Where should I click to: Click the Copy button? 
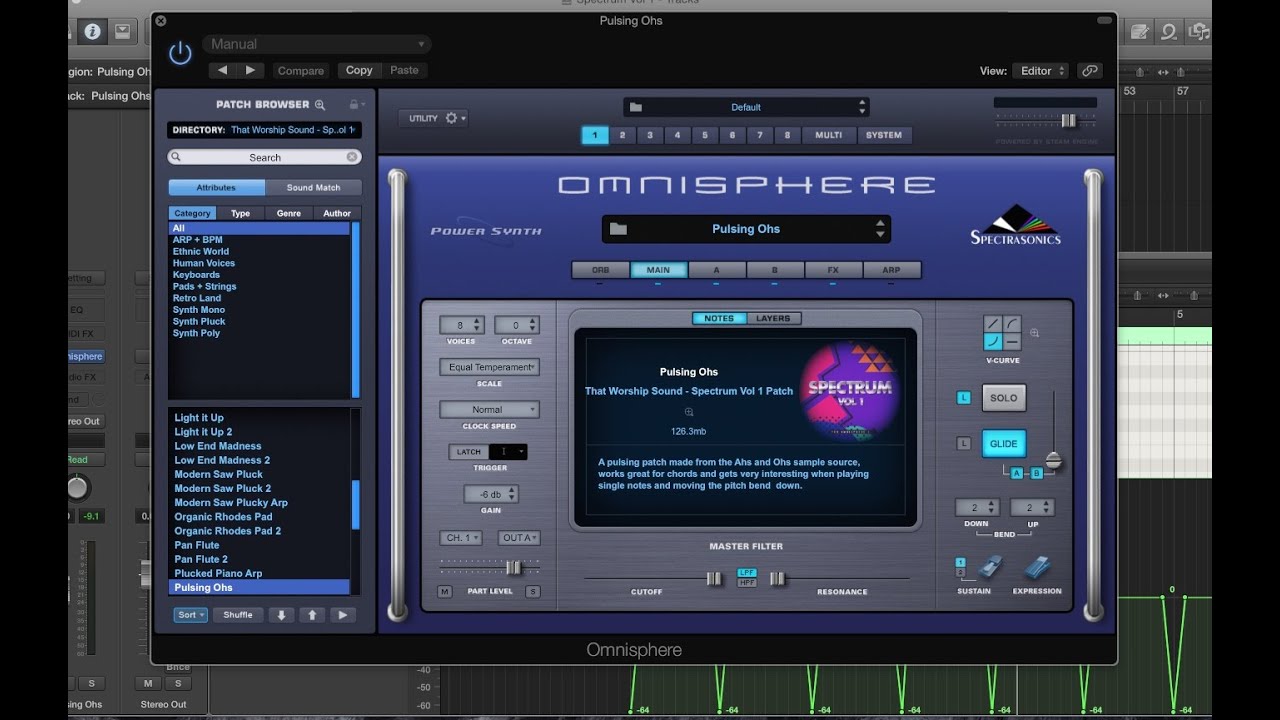click(359, 70)
